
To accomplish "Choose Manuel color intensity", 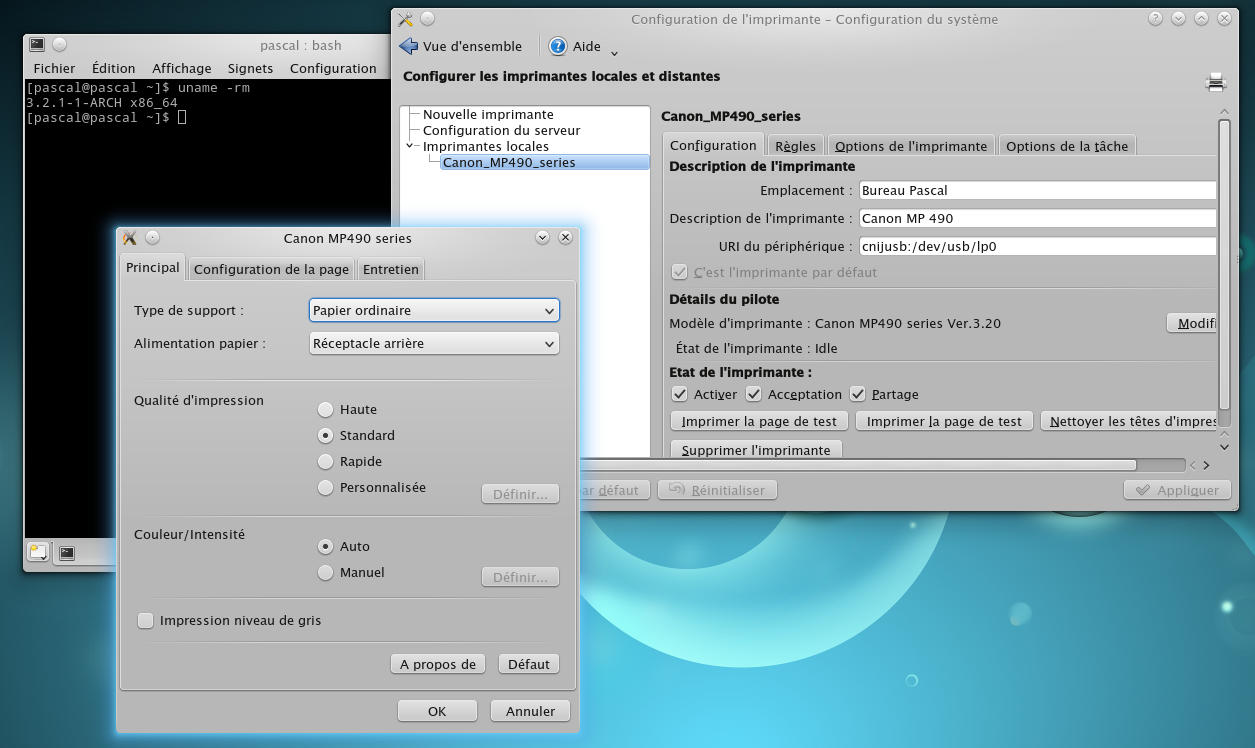I will click(x=325, y=572).
